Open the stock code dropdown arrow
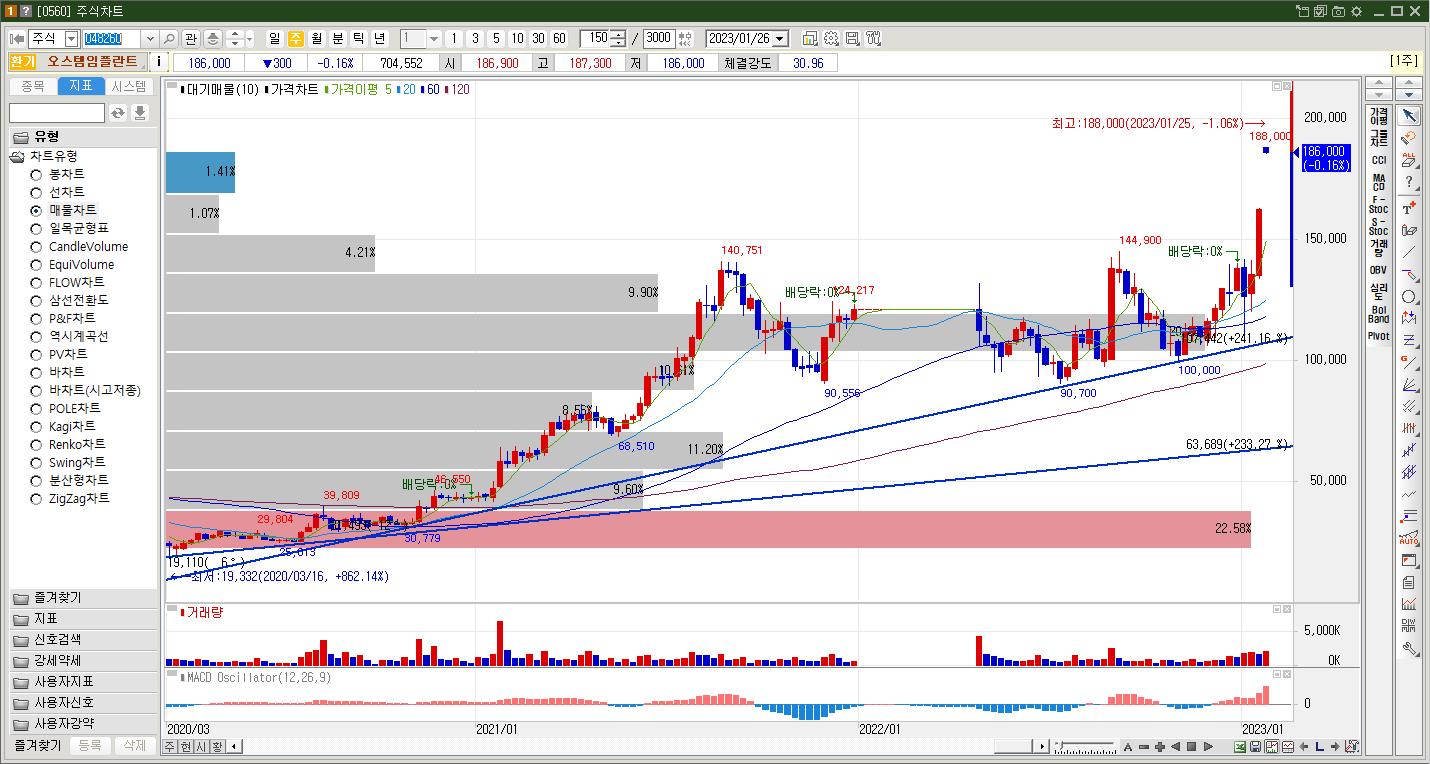This screenshot has height=764, width=1430. (150, 38)
